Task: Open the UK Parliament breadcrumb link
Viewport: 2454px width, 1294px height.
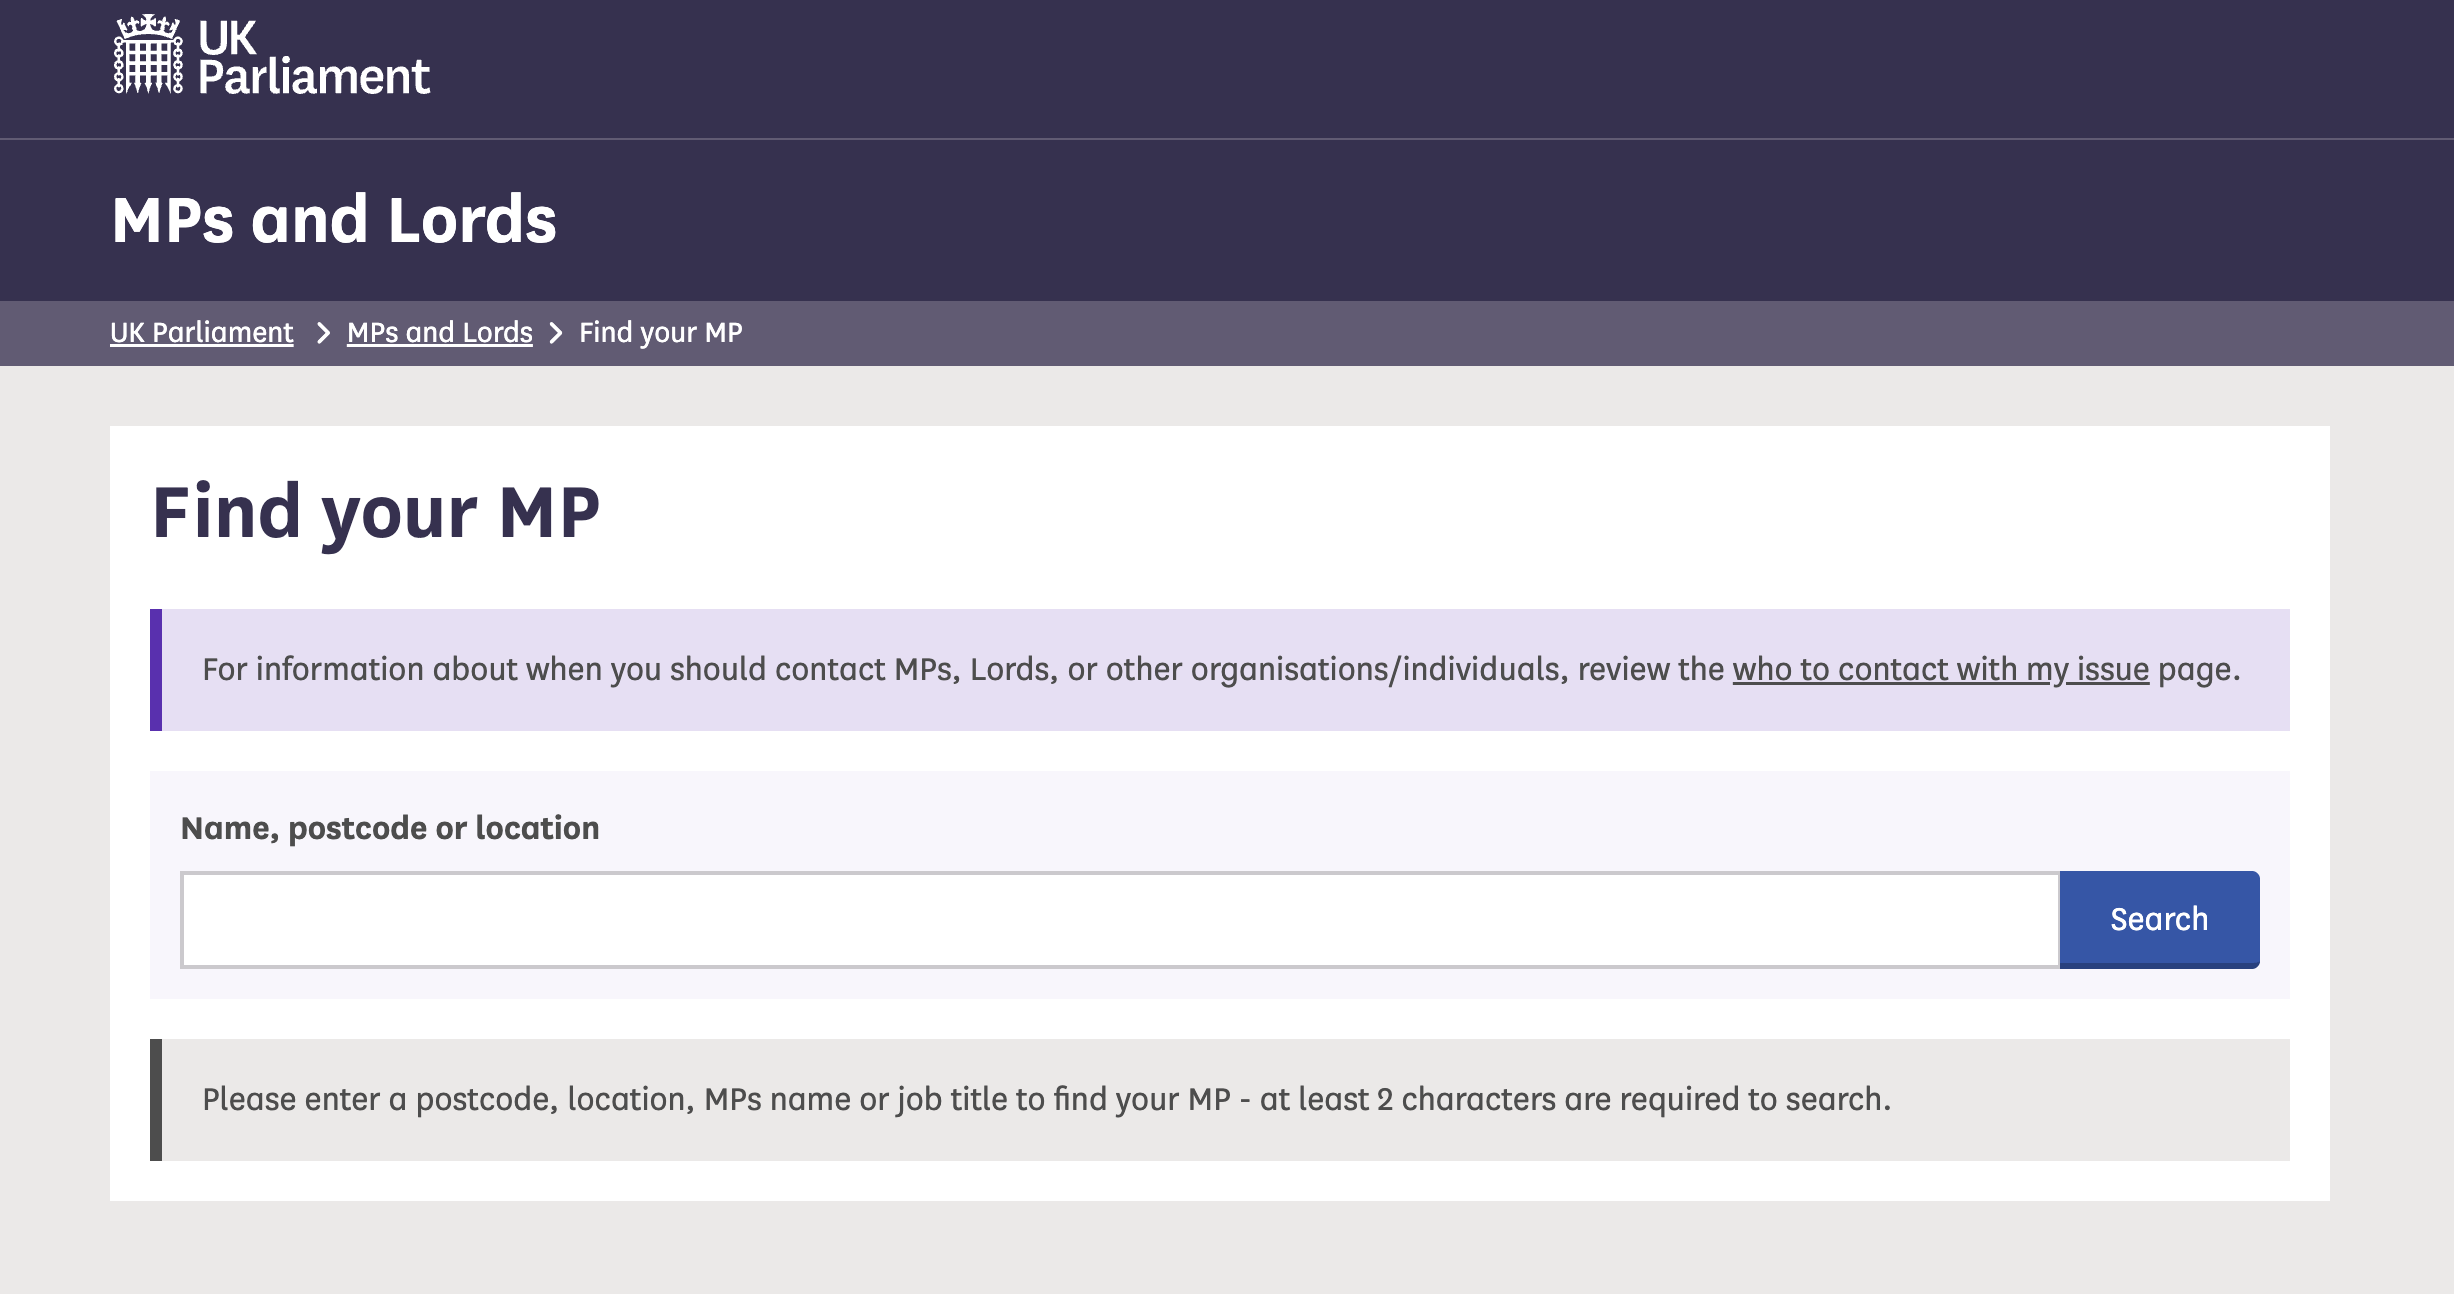Action: click(x=201, y=333)
